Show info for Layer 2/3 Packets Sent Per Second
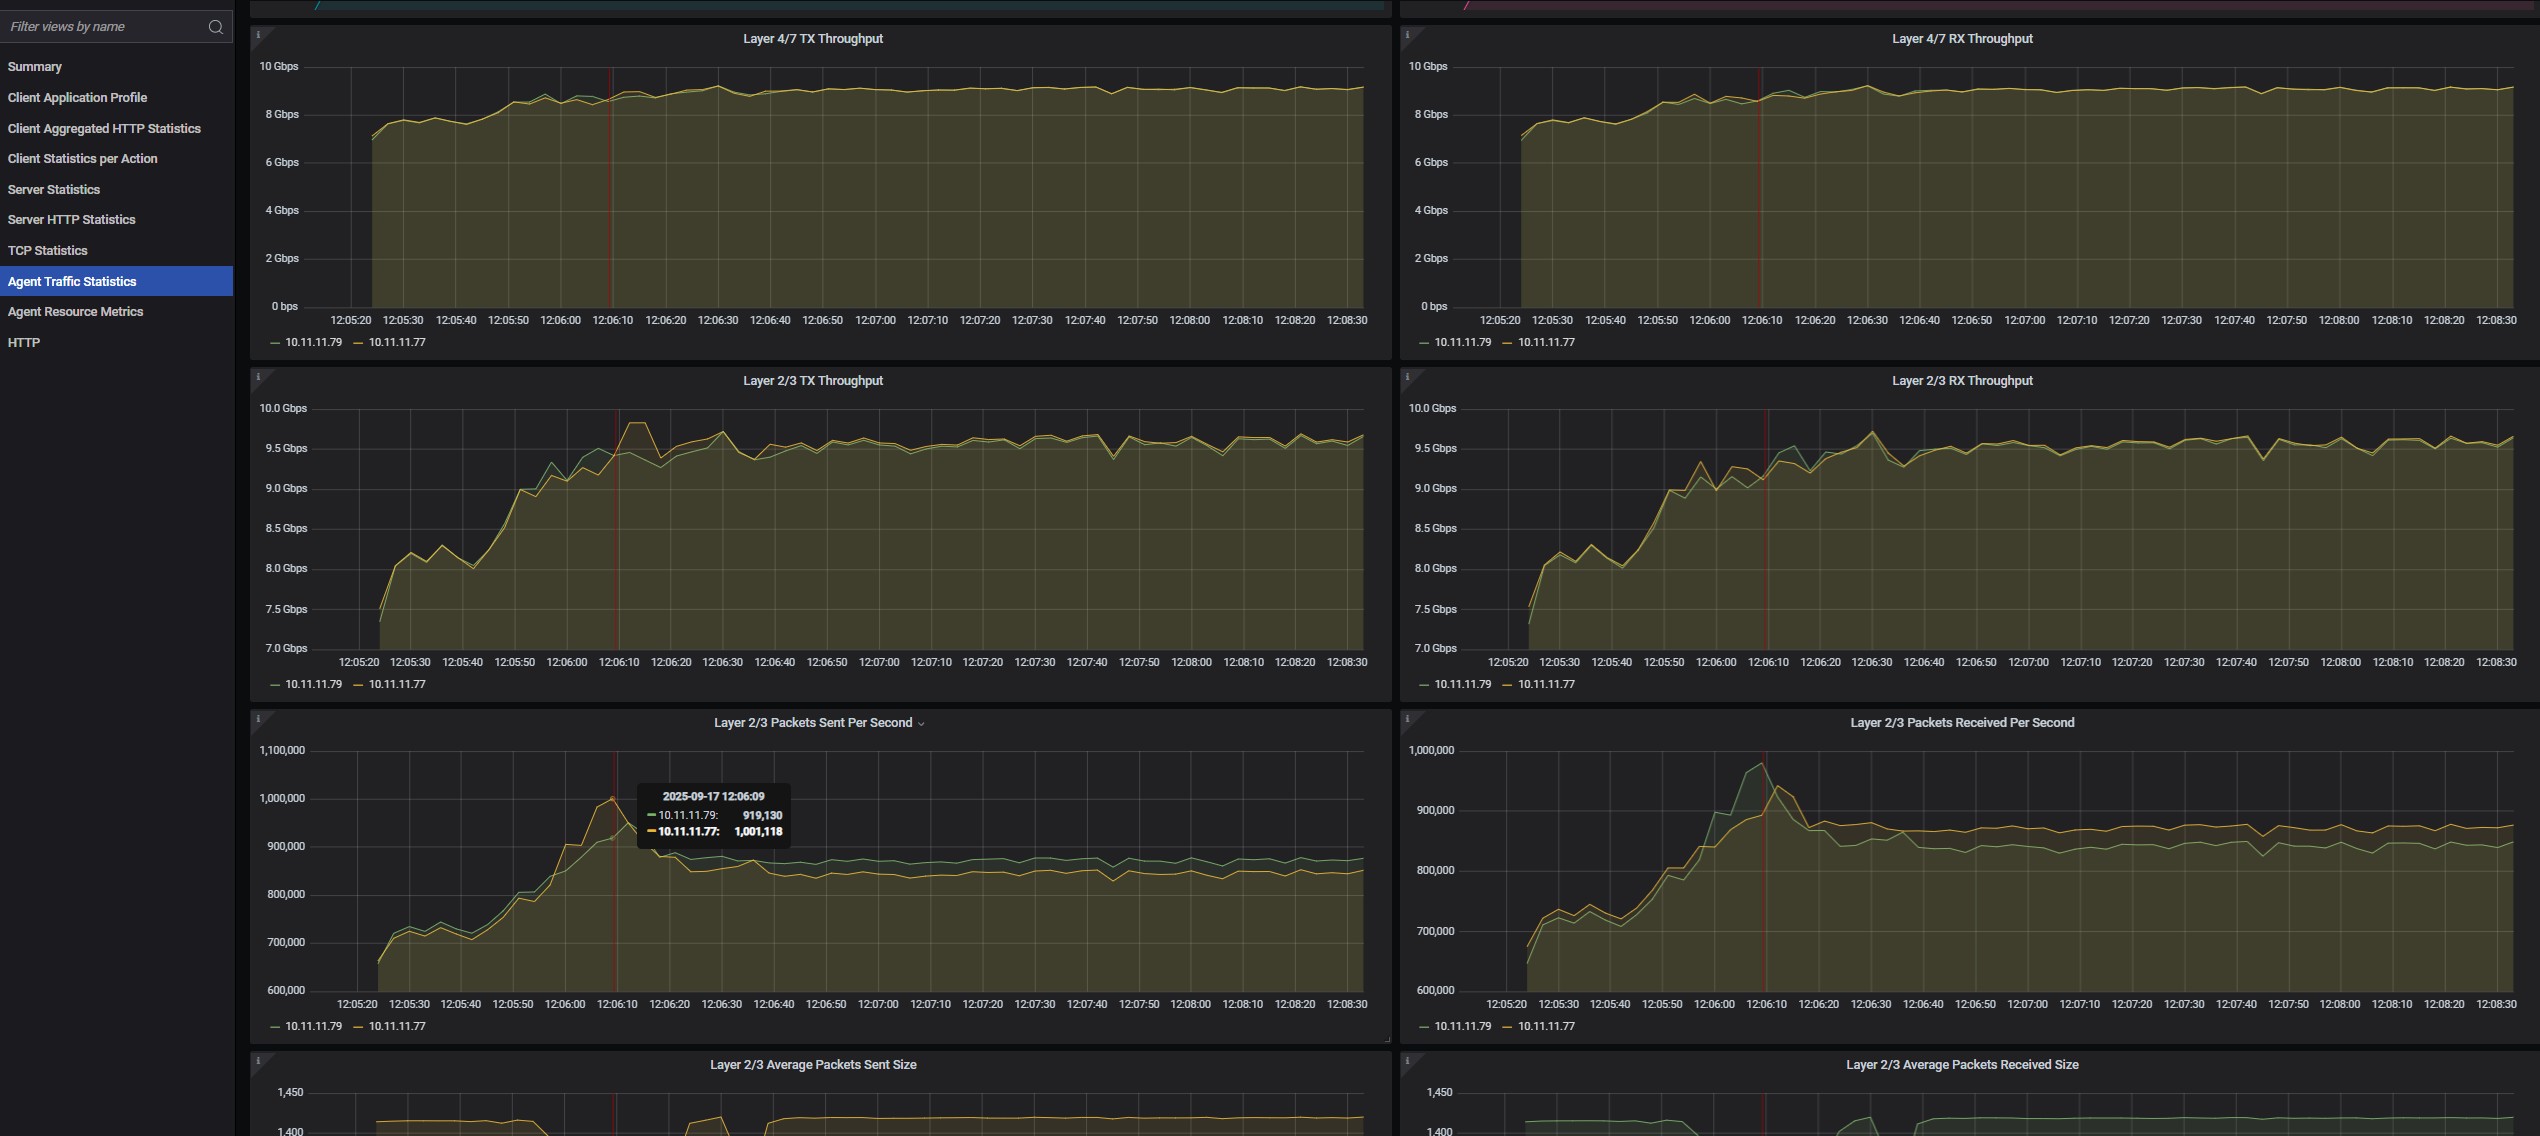The height and width of the screenshot is (1136, 2540). [258, 719]
